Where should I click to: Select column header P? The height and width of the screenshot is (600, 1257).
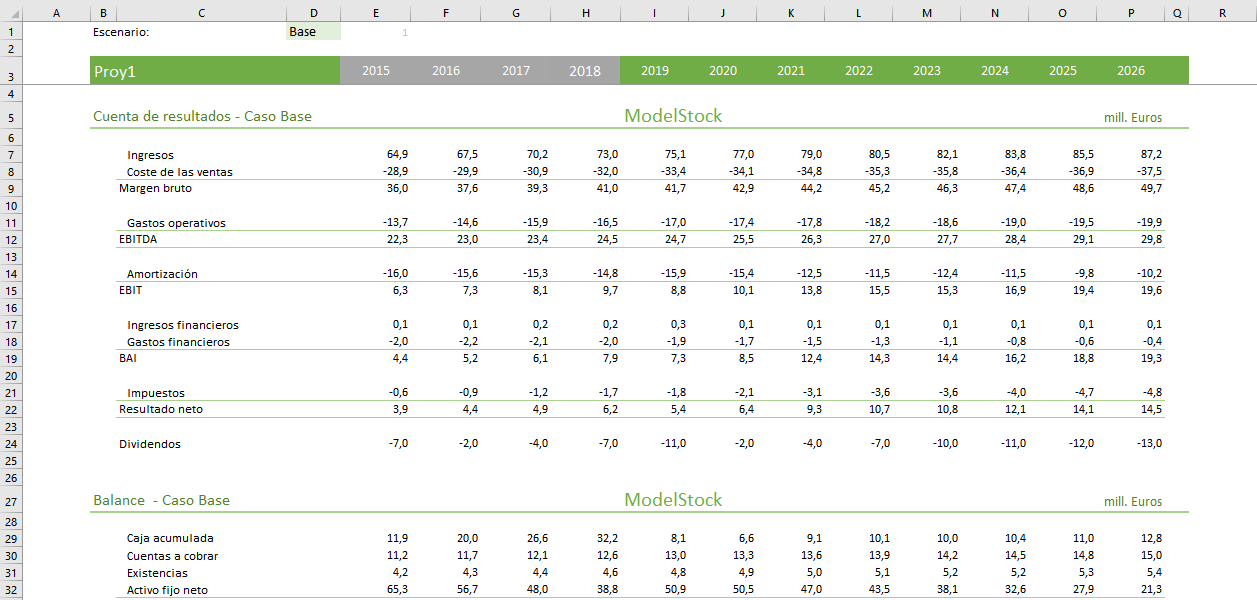point(1131,12)
